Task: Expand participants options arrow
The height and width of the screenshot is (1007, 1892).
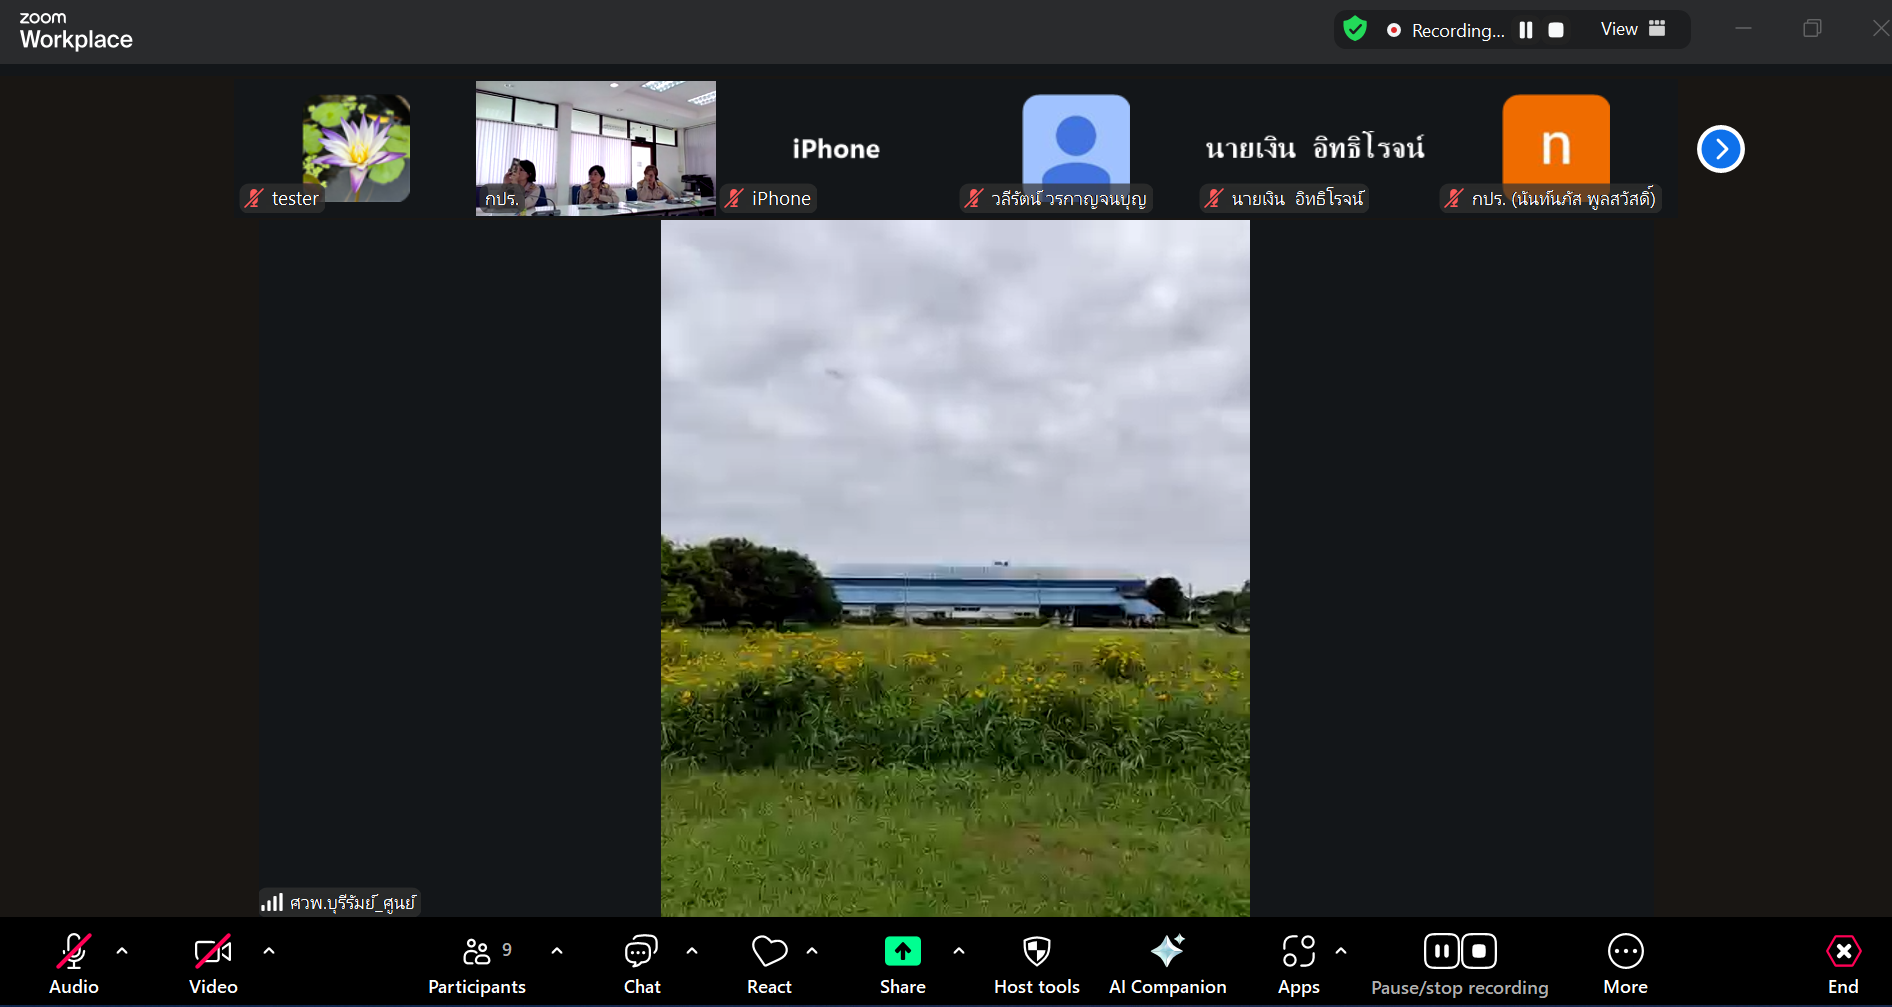Action: click(x=557, y=951)
